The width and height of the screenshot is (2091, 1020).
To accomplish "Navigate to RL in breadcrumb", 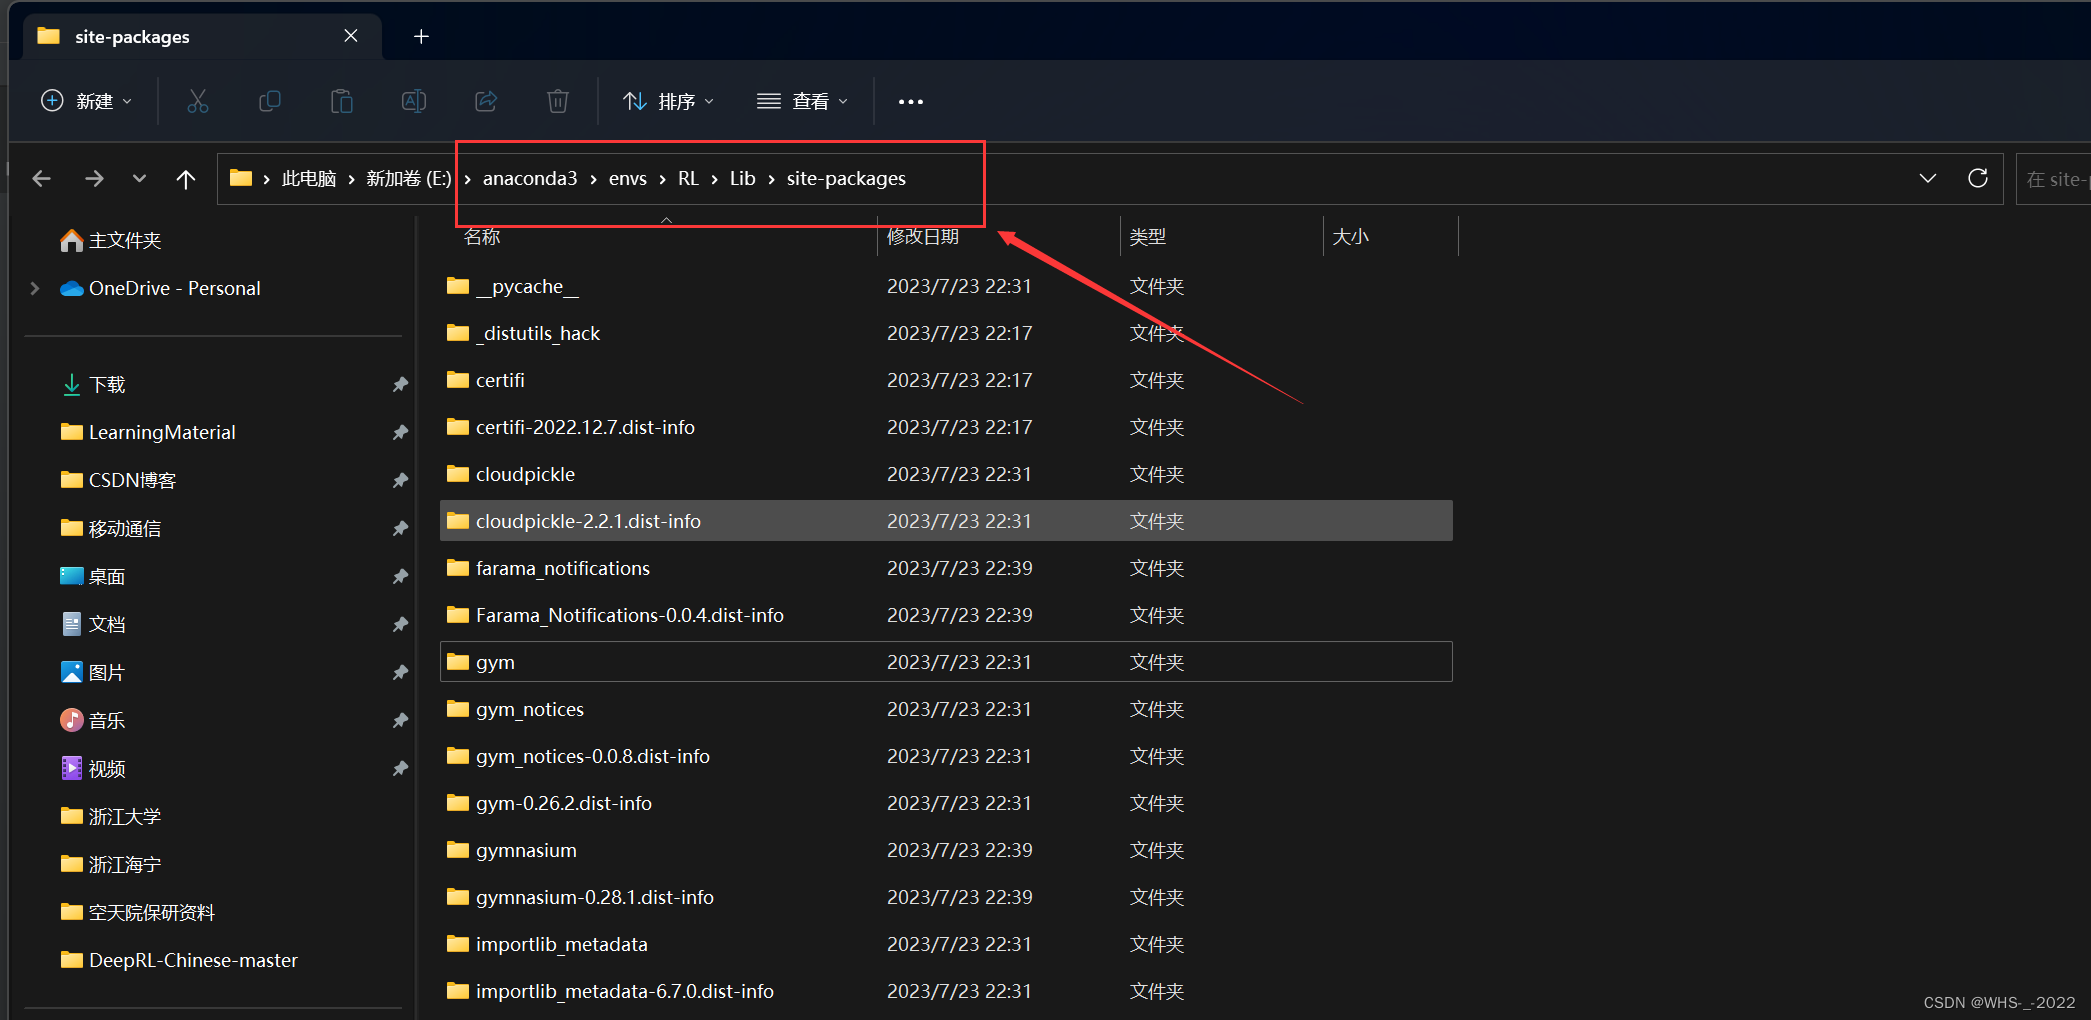I will 688,178.
